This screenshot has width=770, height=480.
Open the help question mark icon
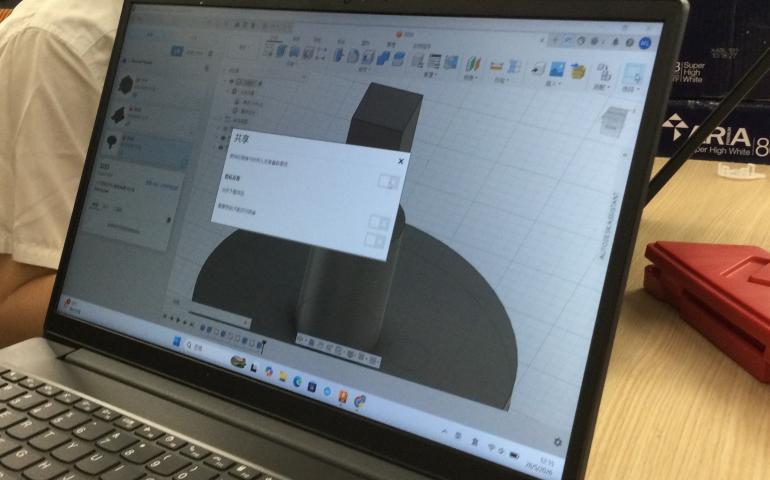[x=630, y=43]
